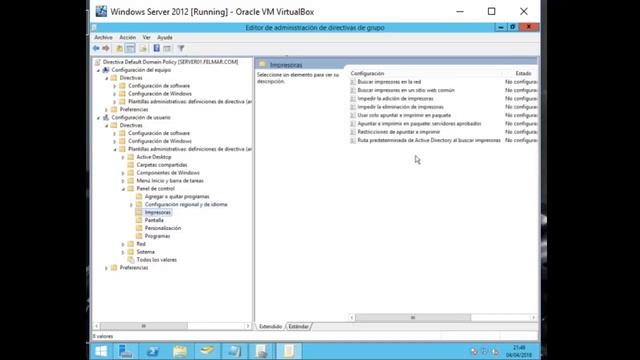This screenshot has width=640, height=360.
Task: Click the Configuración del equipo computer icon
Action: [x=106, y=70]
